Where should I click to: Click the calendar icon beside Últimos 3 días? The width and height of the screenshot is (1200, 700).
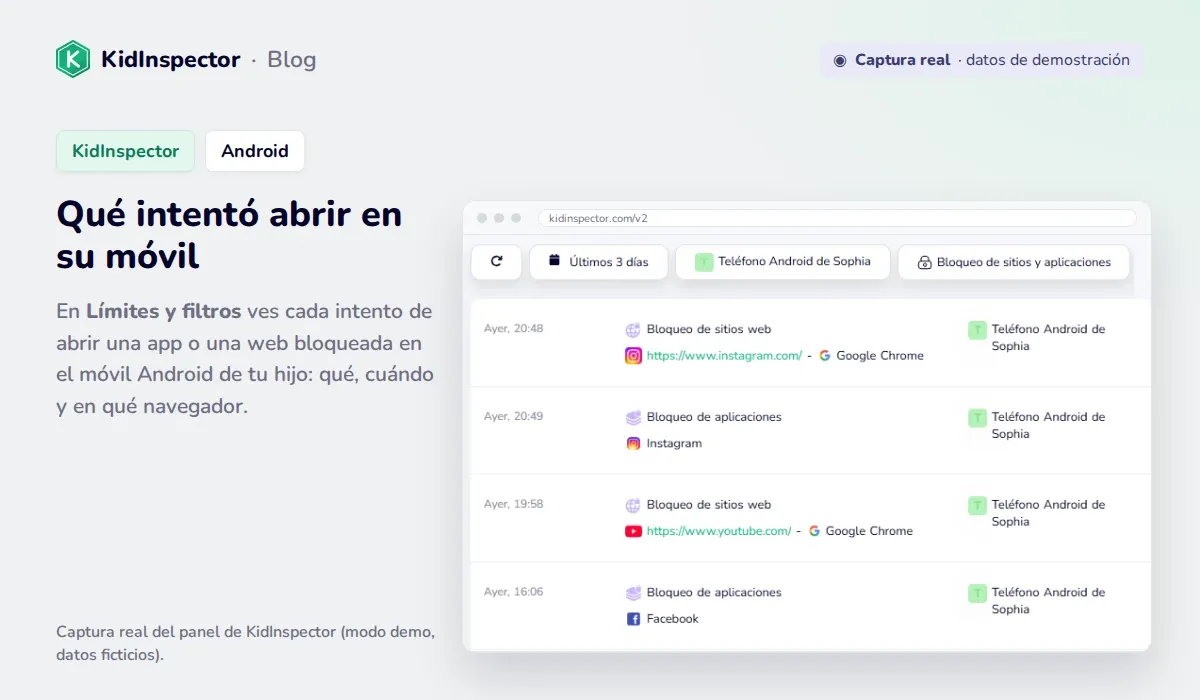pyautogui.click(x=554, y=261)
